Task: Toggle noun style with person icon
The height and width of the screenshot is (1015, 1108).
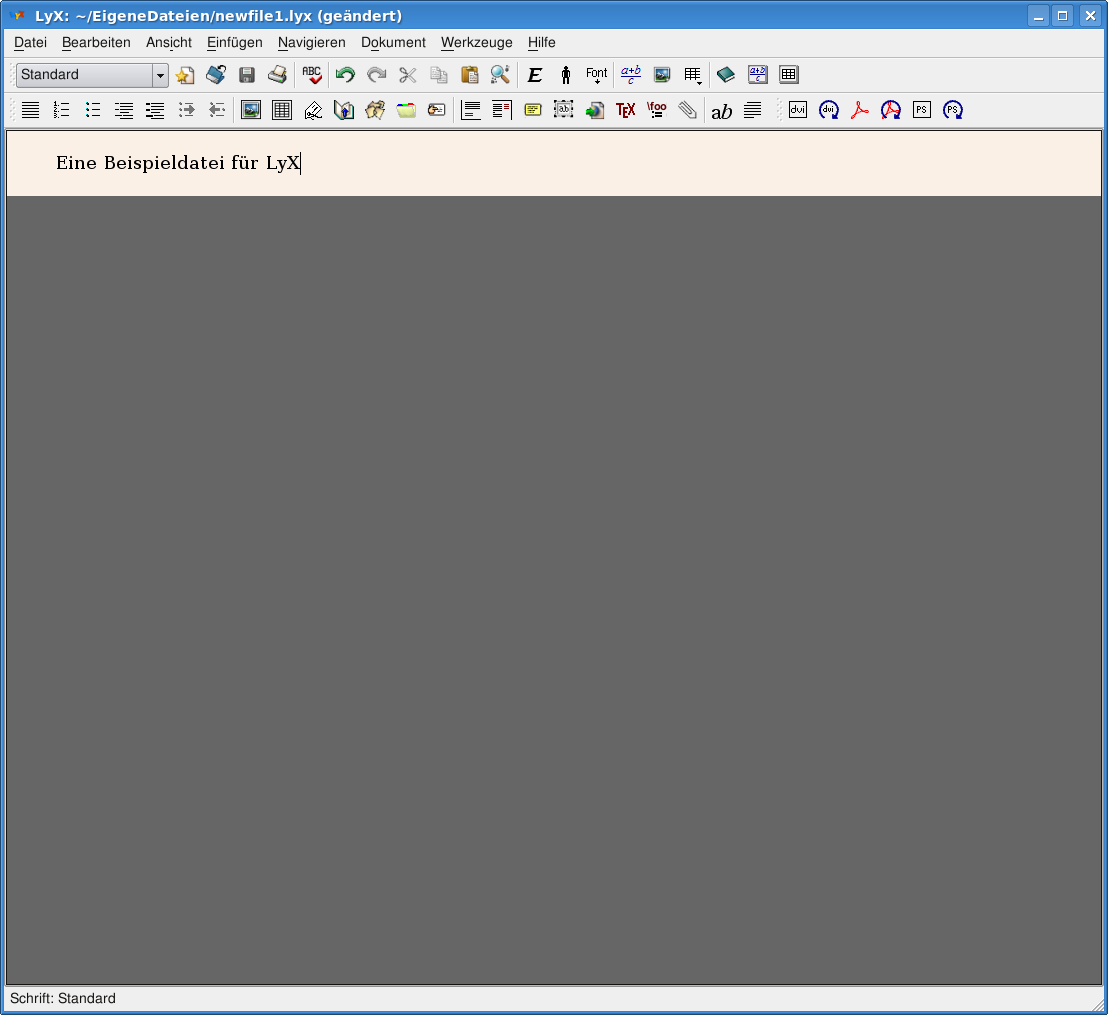Action: (565, 74)
